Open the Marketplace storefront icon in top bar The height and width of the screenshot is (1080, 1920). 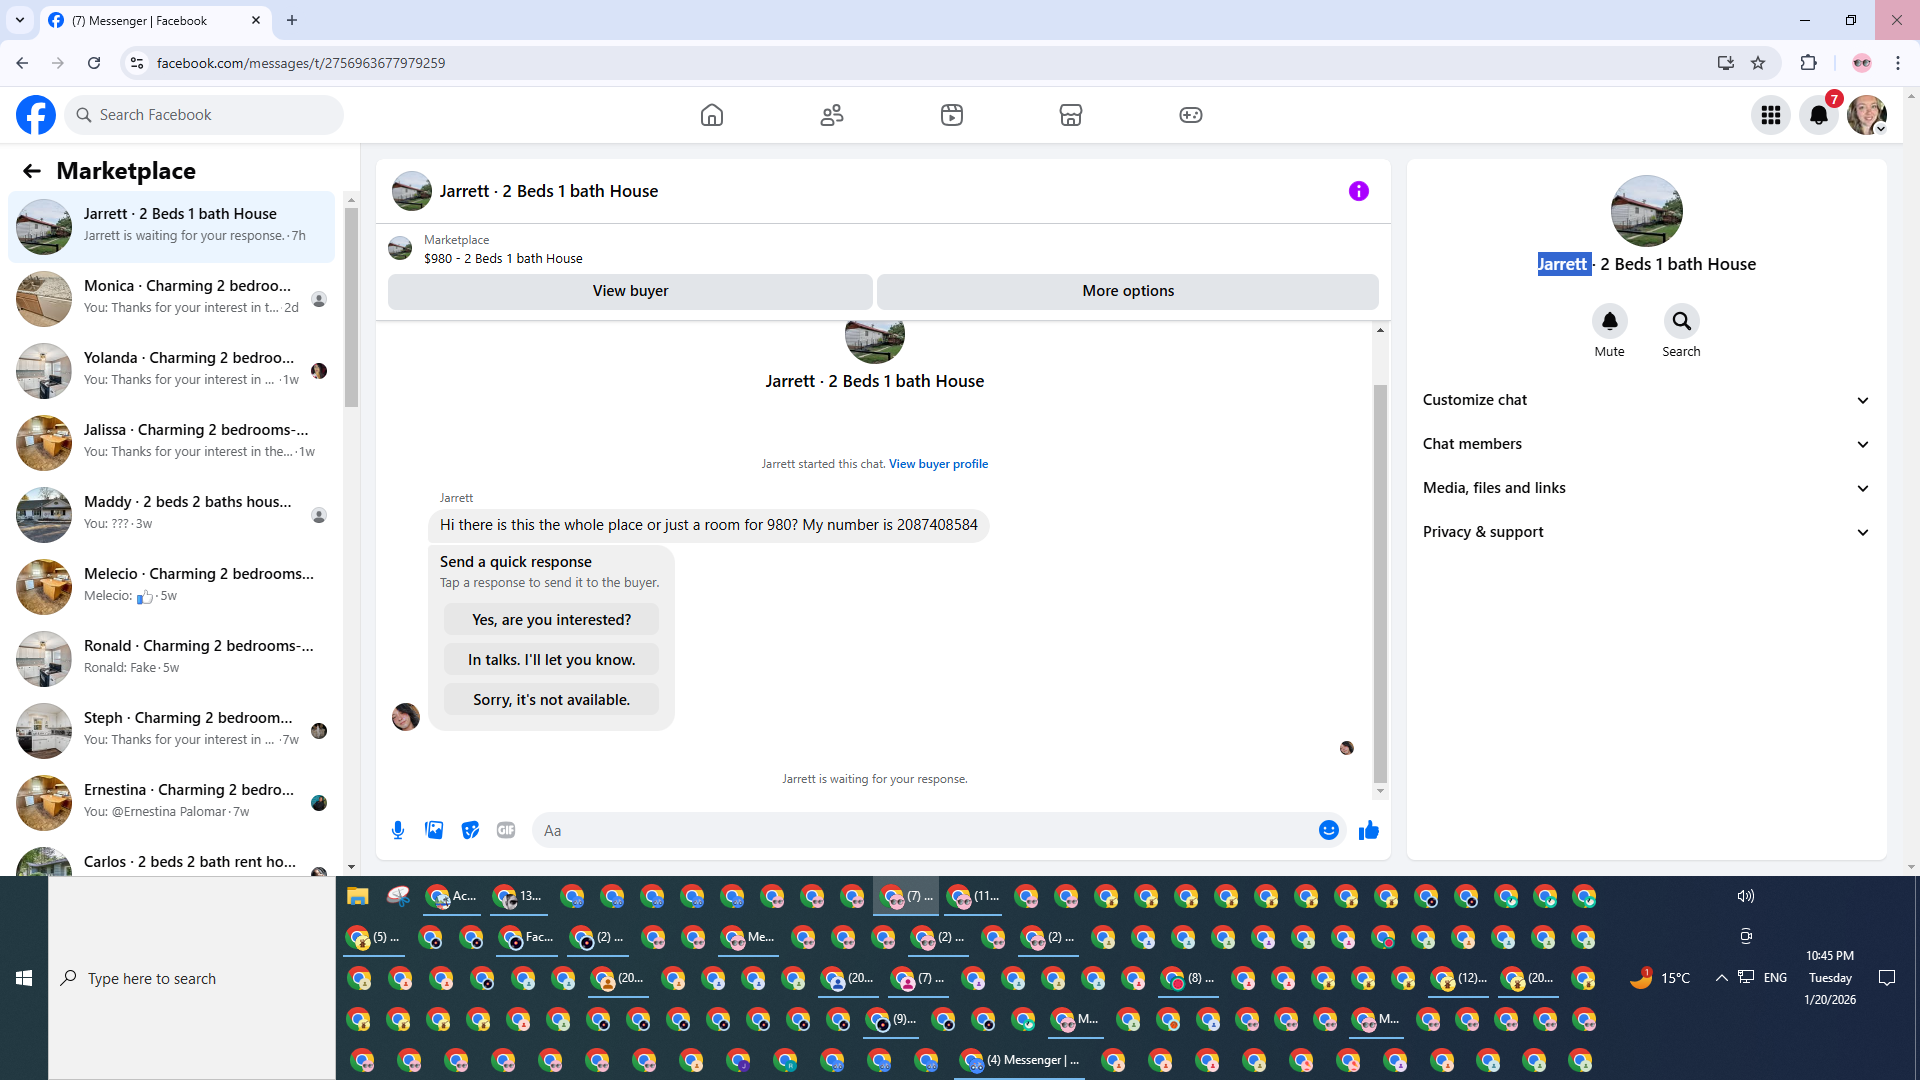[1071, 115]
